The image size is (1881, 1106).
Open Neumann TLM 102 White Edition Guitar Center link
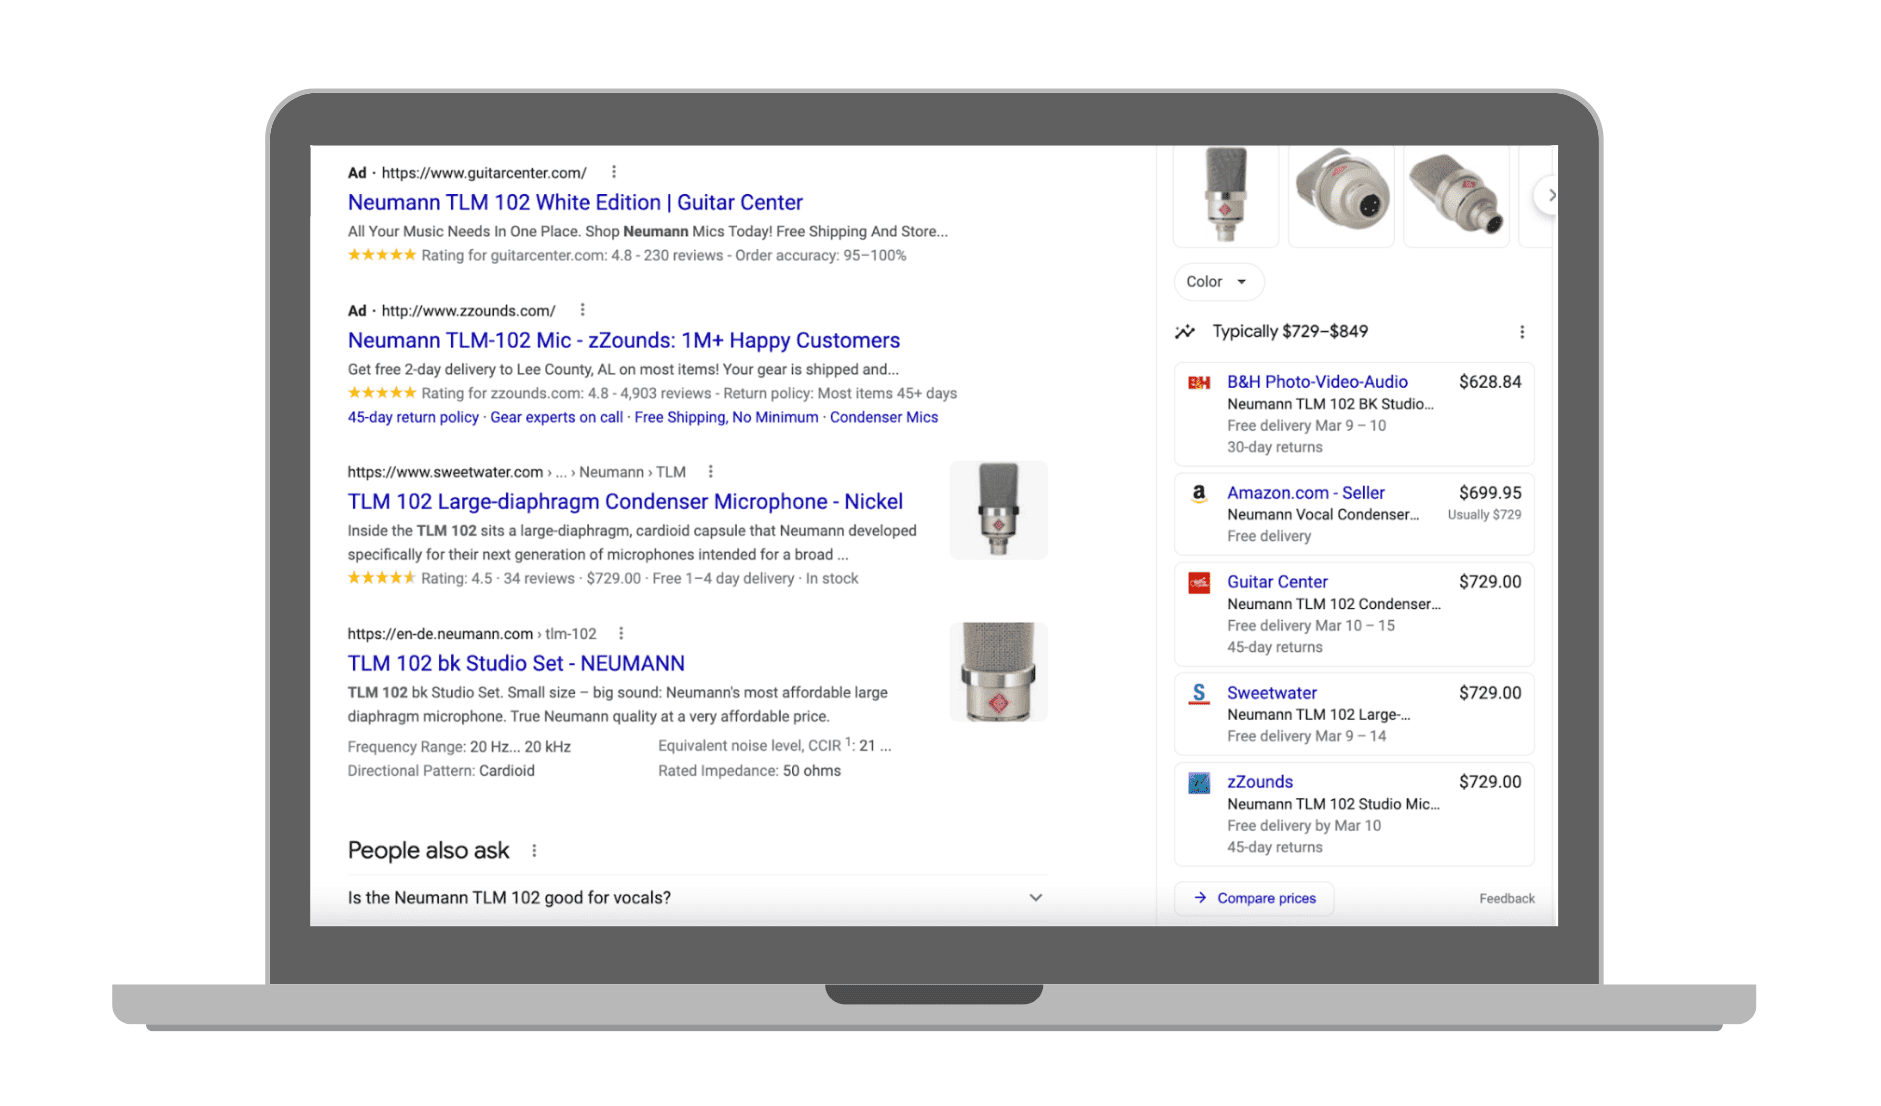pos(574,203)
